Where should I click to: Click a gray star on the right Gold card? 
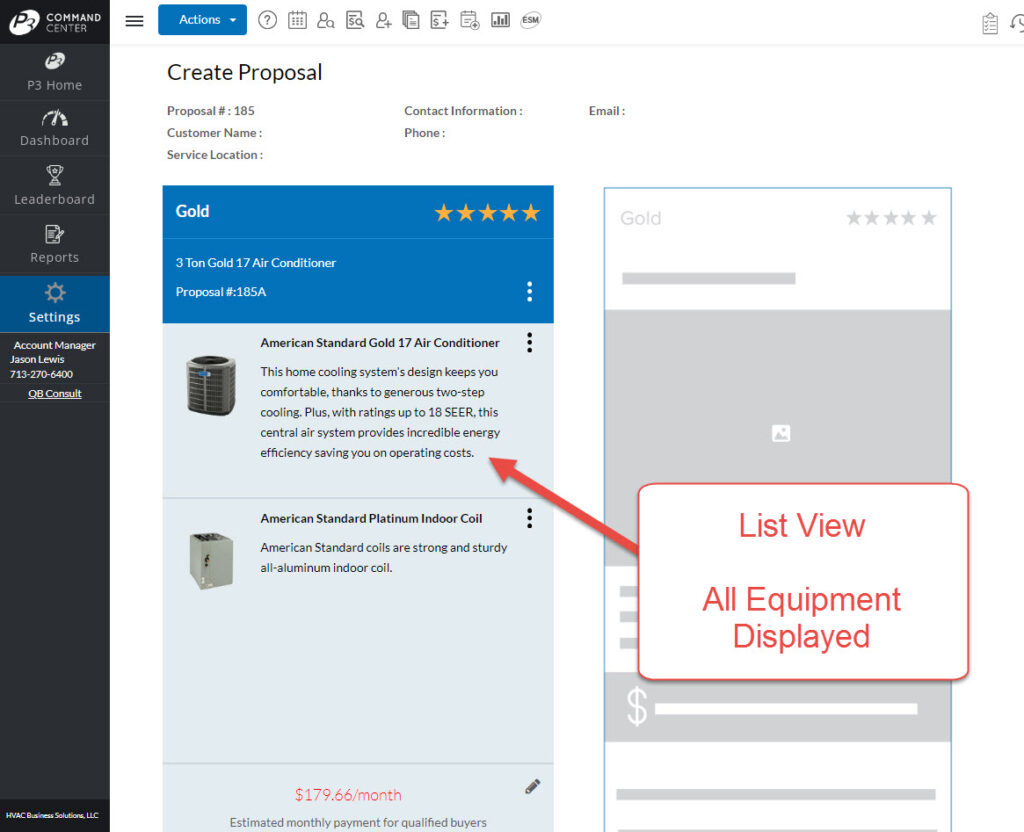click(x=891, y=216)
